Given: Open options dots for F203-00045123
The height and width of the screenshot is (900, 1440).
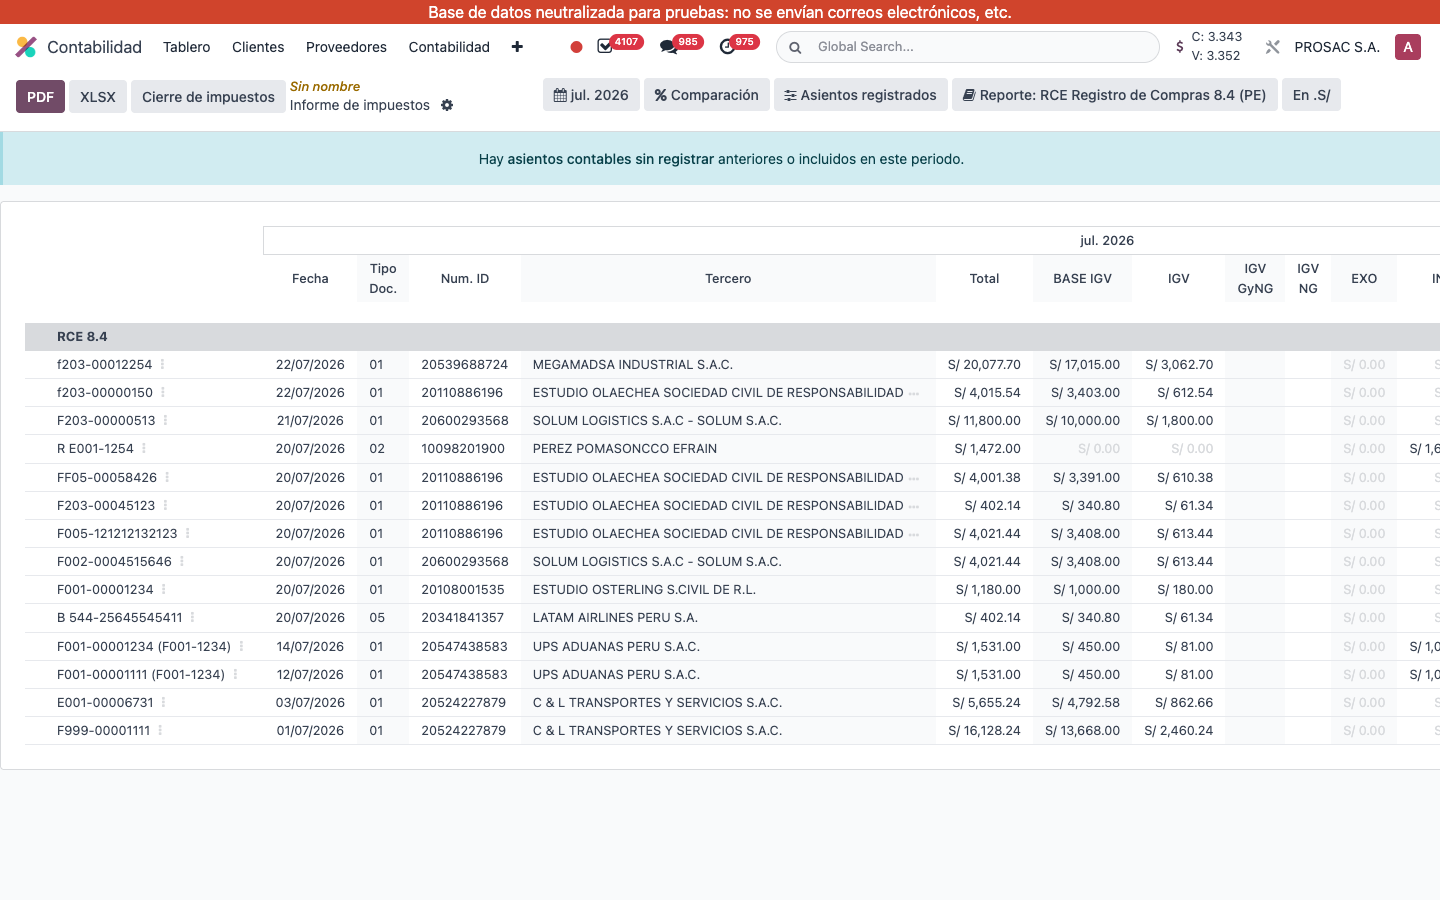Looking at the screenshot, I should click(x=165, y=506).
